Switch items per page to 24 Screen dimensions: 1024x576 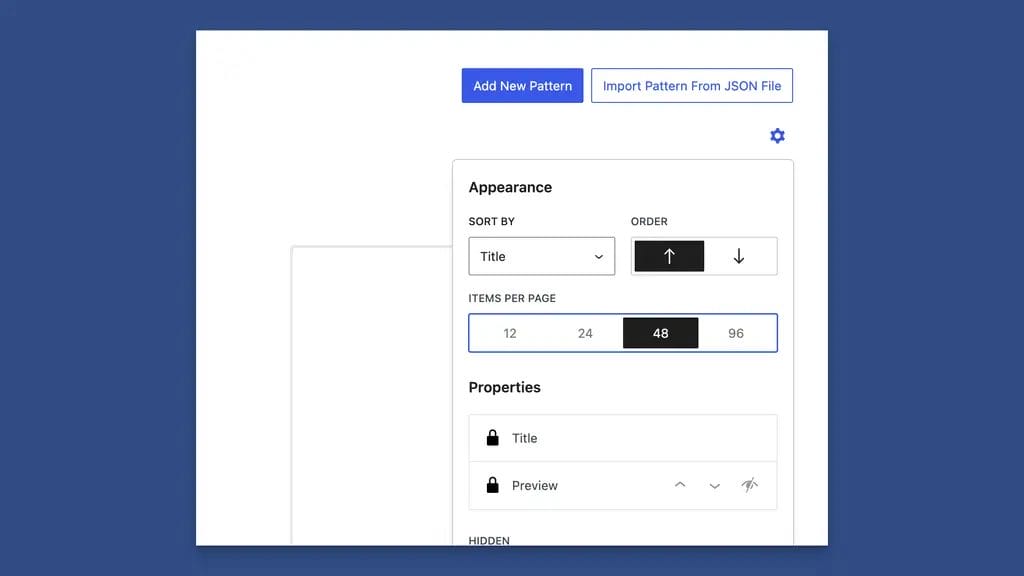click(x=585, y=333)
